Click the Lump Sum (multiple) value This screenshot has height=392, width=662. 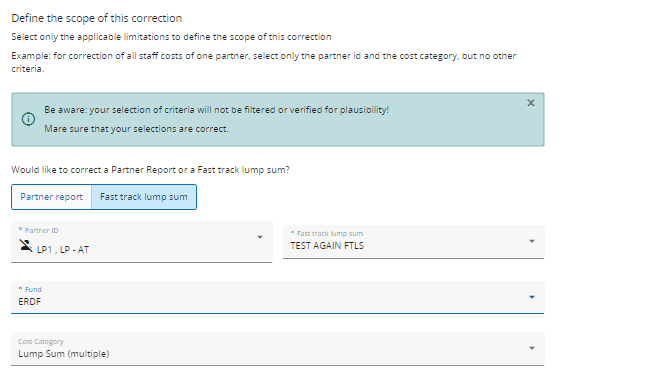pos(64,354)
